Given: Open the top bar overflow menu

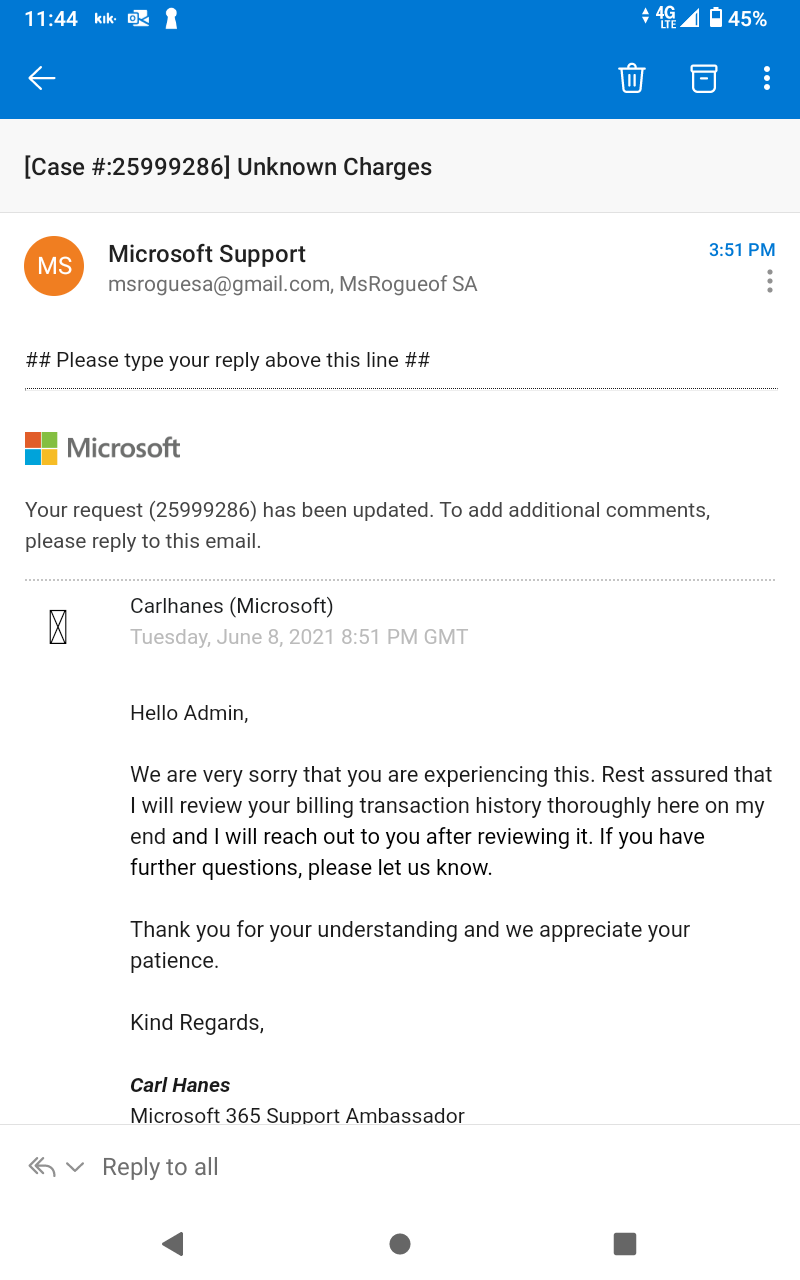Looking at the screenshot, I should [767, 78].
